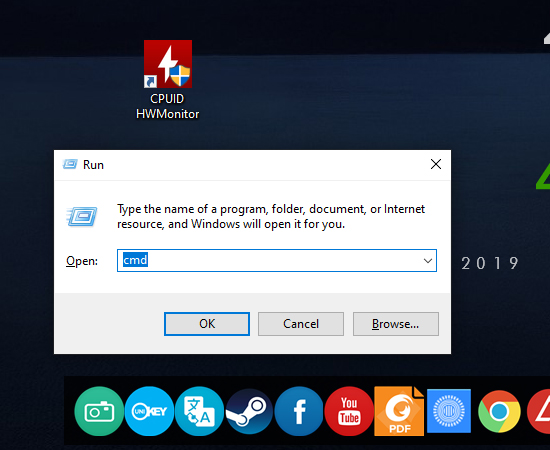The width and height of the screenshot is (550, 450).
Task: Open Facebook from the dock
Action: click(x=299, y=411)
